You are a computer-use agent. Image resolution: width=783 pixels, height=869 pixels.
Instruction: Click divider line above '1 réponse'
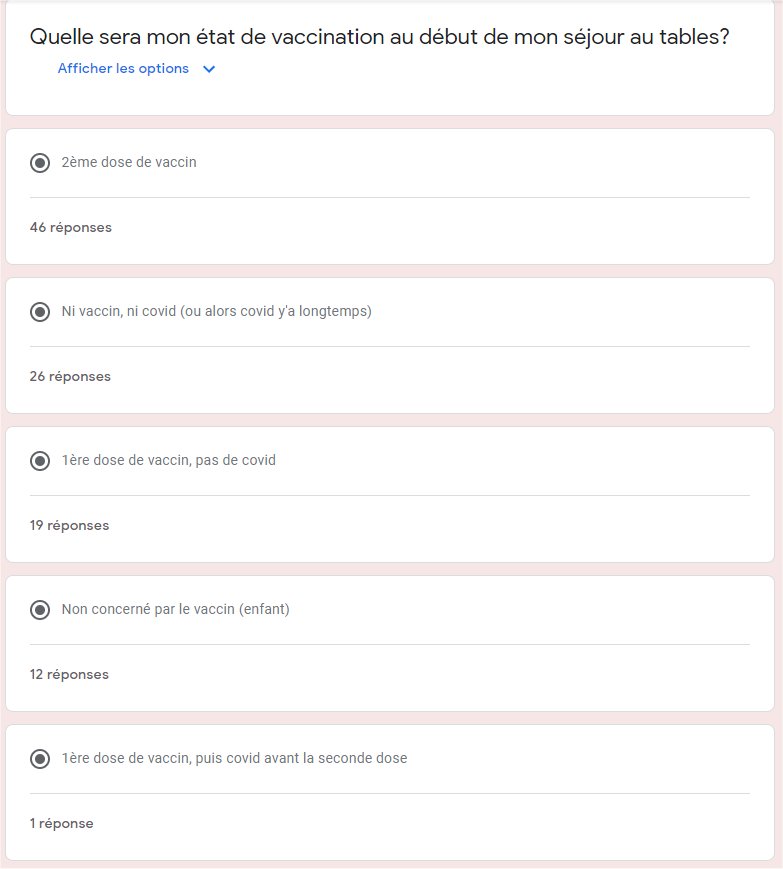tap(389, 793)
